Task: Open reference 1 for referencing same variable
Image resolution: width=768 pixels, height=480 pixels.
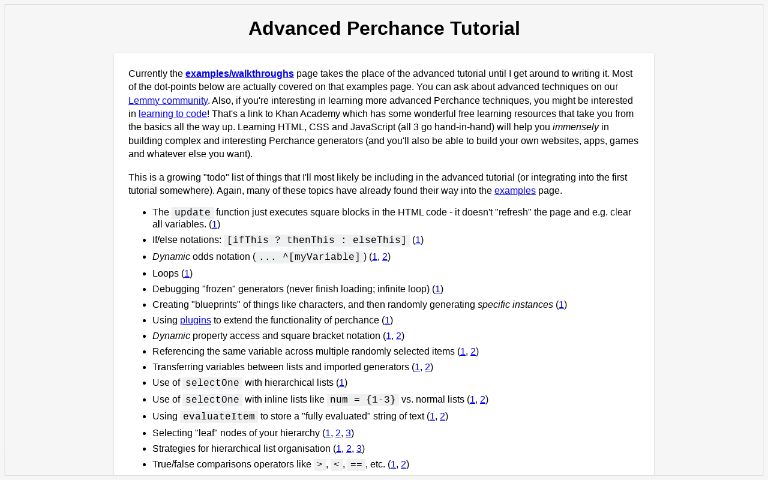Action: pos(462,352)
